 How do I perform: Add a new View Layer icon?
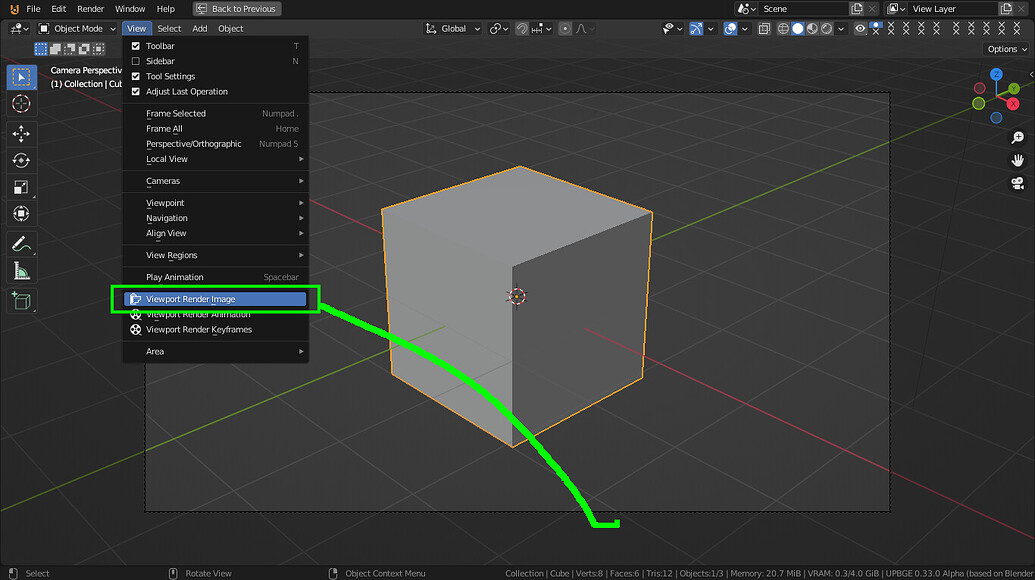tap(1006, 9)
